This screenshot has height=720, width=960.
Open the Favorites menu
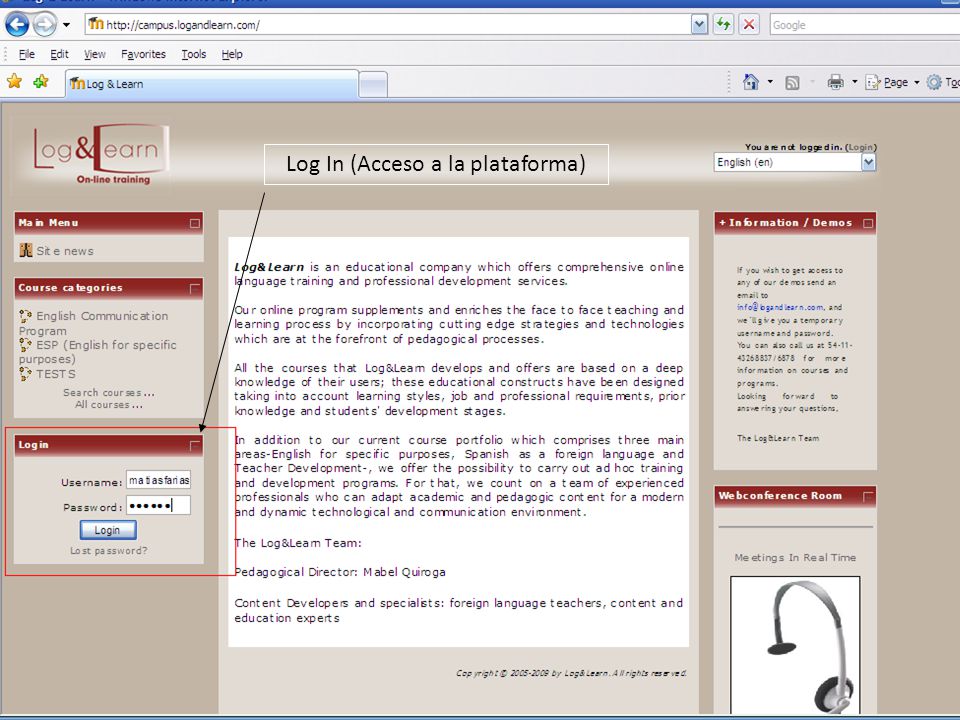[143, 54]
